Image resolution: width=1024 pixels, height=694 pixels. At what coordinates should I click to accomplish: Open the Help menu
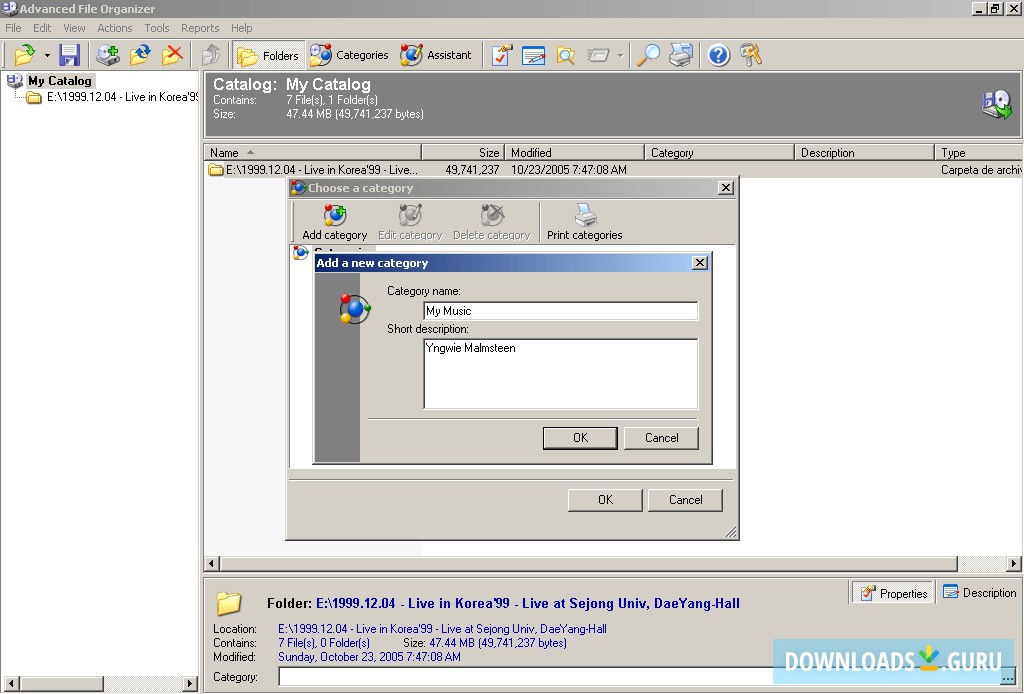coord(241,28)
